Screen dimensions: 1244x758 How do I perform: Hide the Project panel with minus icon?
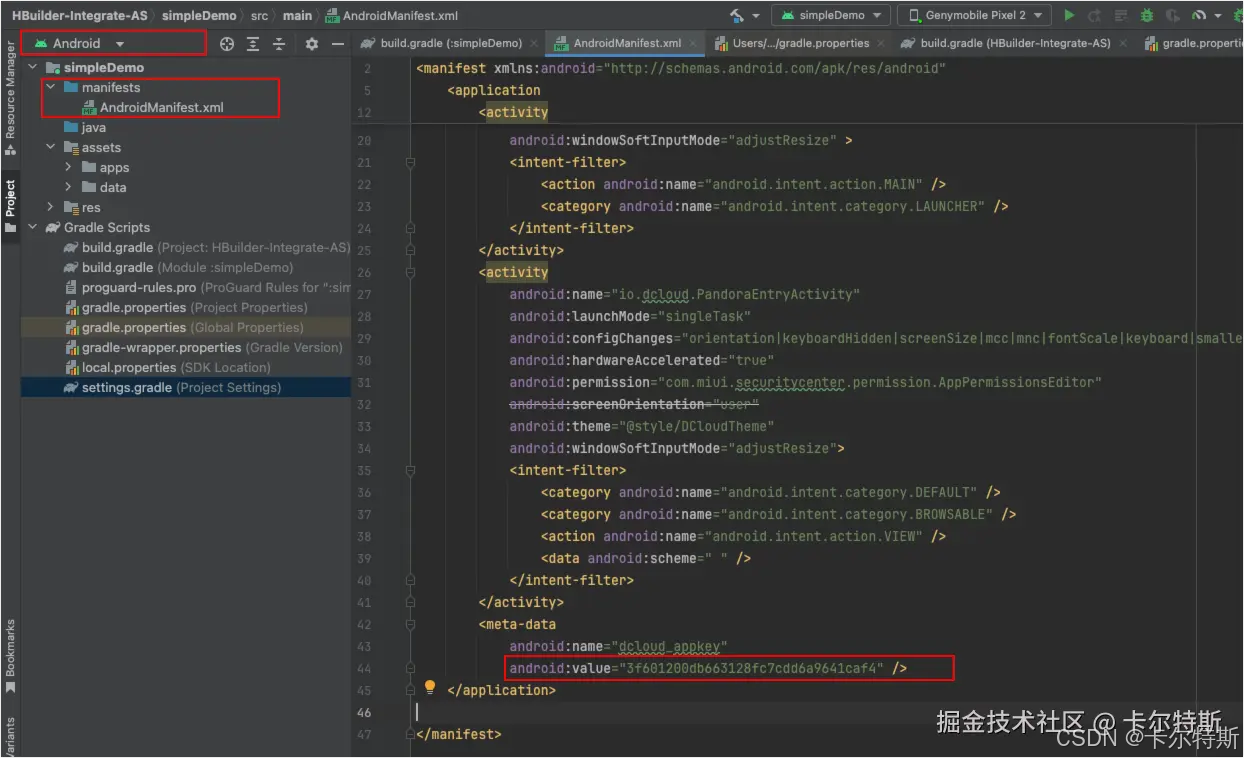pyautogui.click(x=338, y=44)
